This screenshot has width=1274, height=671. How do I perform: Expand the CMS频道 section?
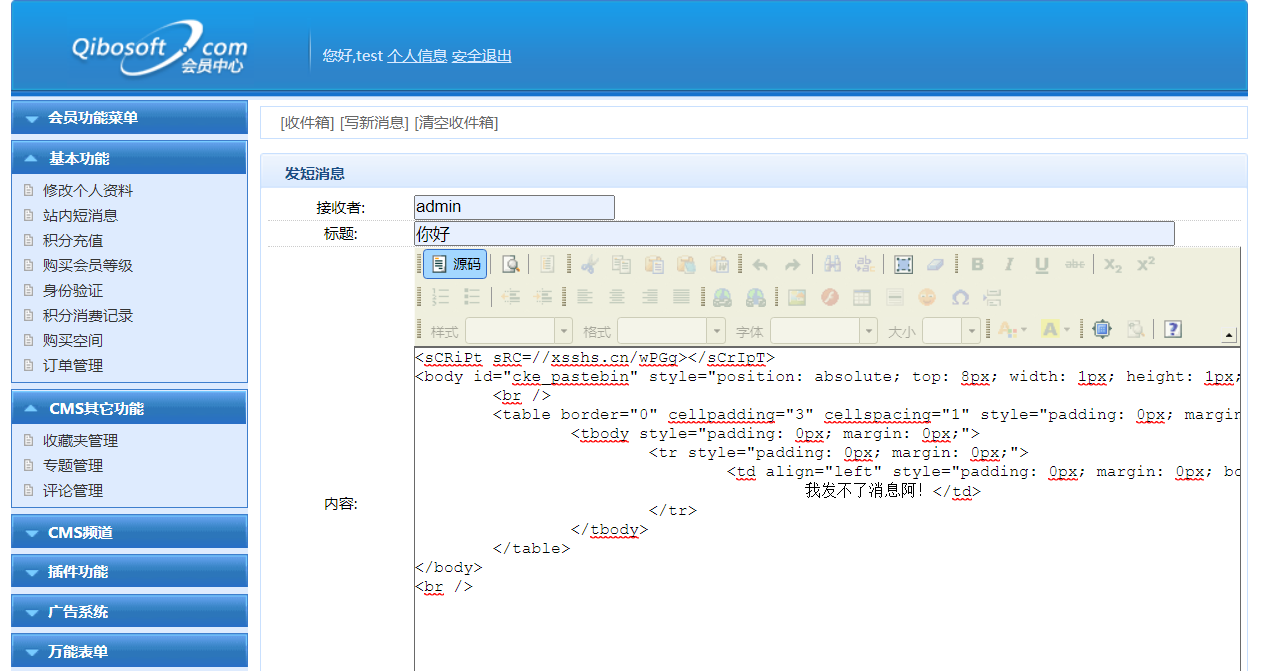(x=129, y=532)
